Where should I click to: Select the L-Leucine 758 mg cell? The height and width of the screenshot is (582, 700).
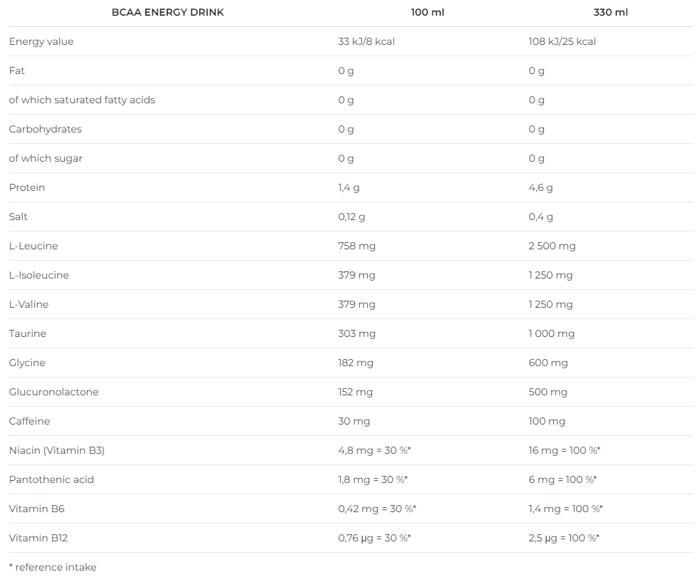pos(357,246)
